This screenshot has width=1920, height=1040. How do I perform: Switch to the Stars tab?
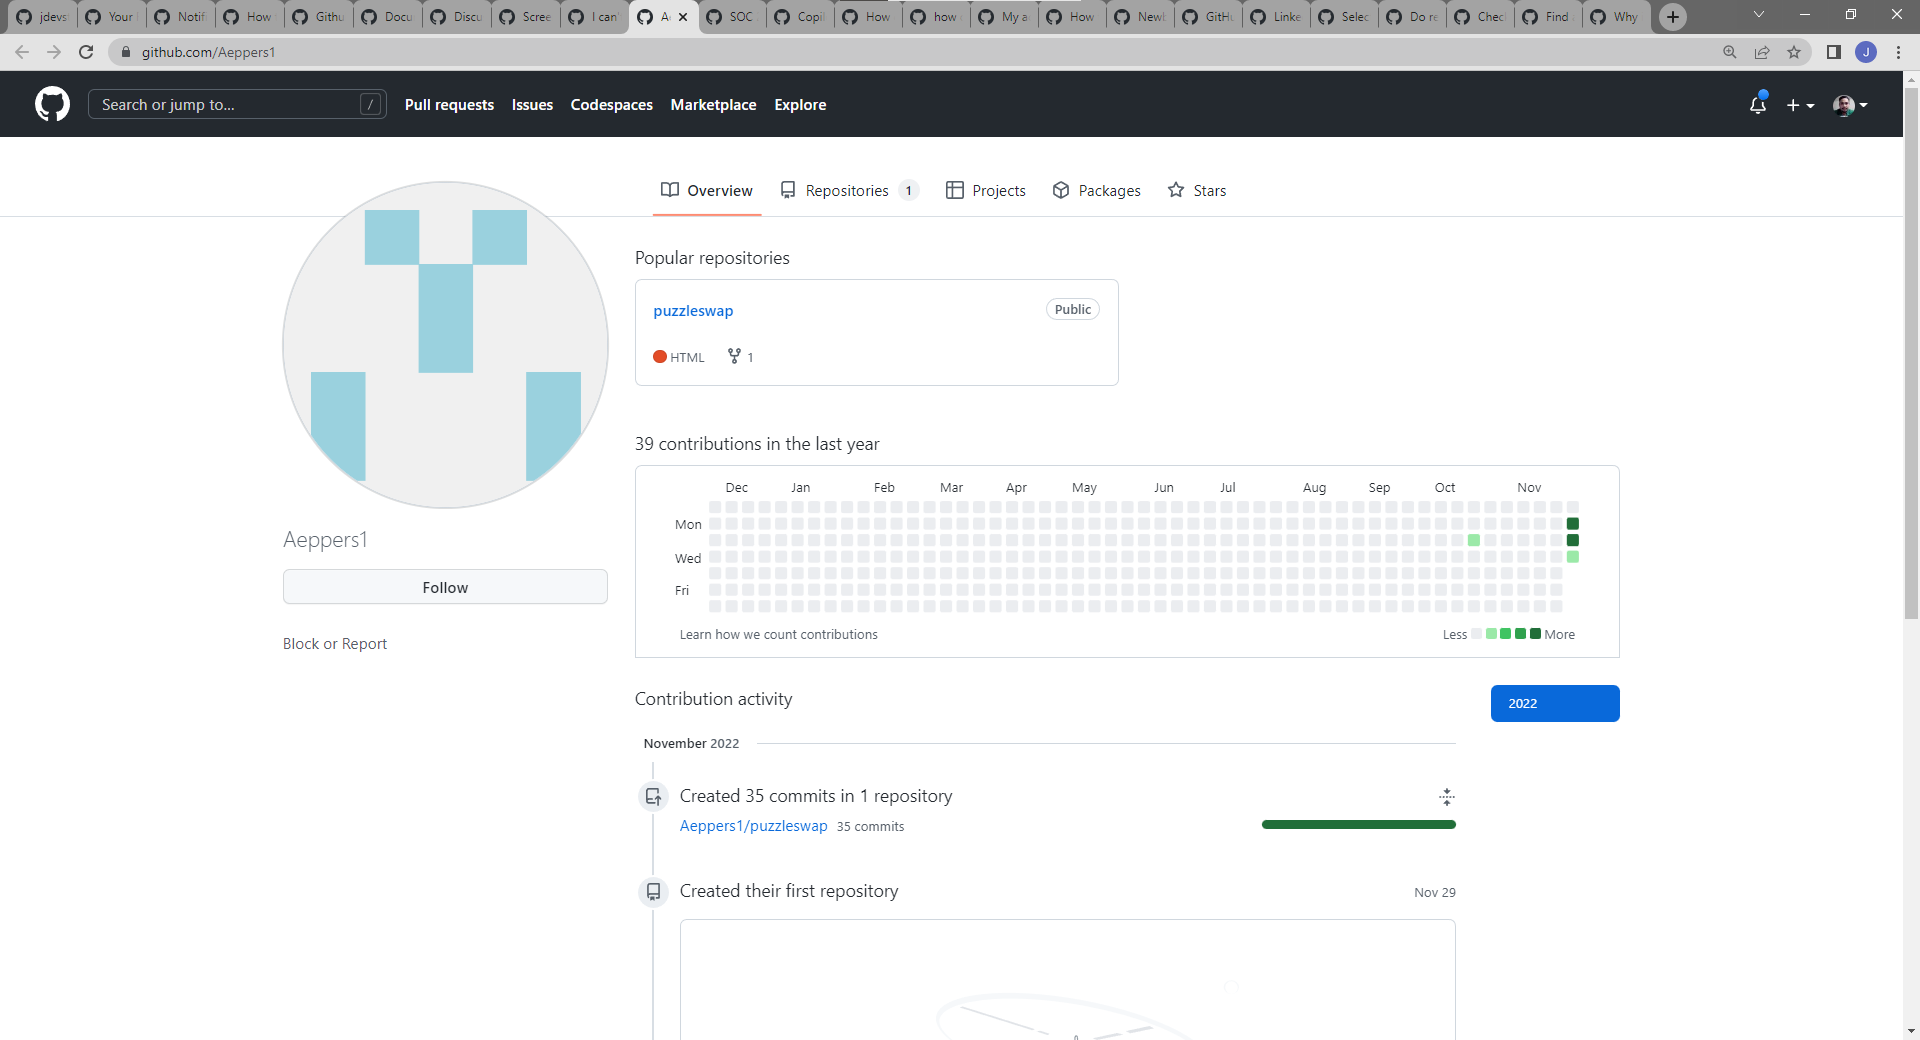point(1197,190)
